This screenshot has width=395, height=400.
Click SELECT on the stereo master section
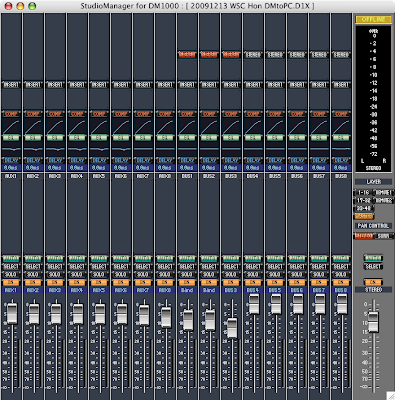point(373,266)
